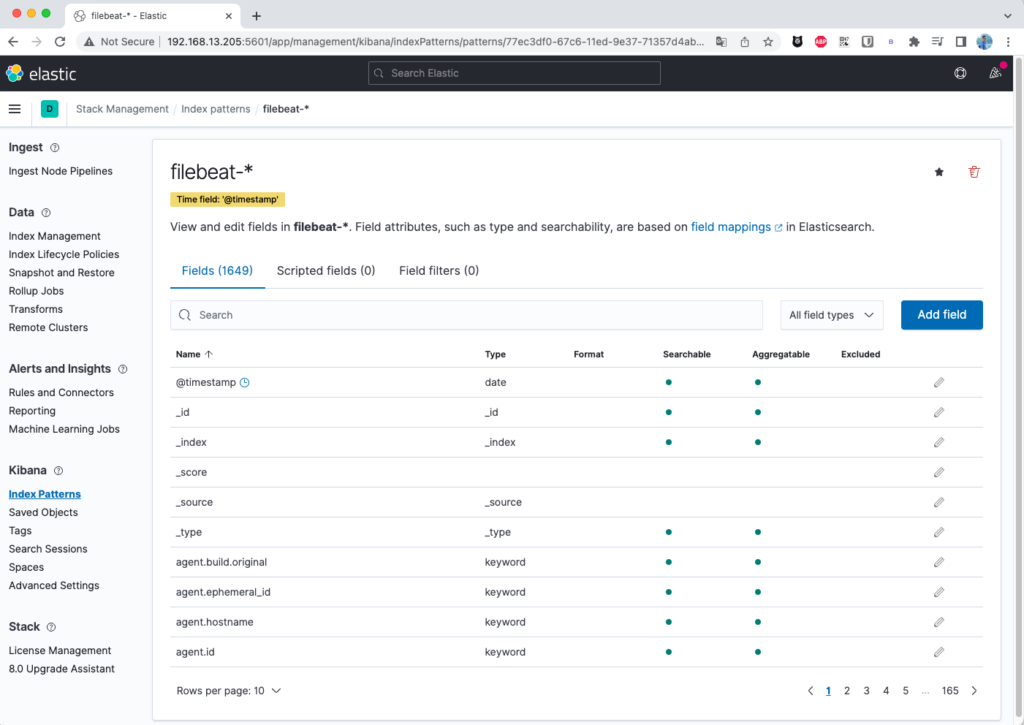Reload the browser page
Image resolution: width=1024 pixels, height=725 pixels.
60,42
